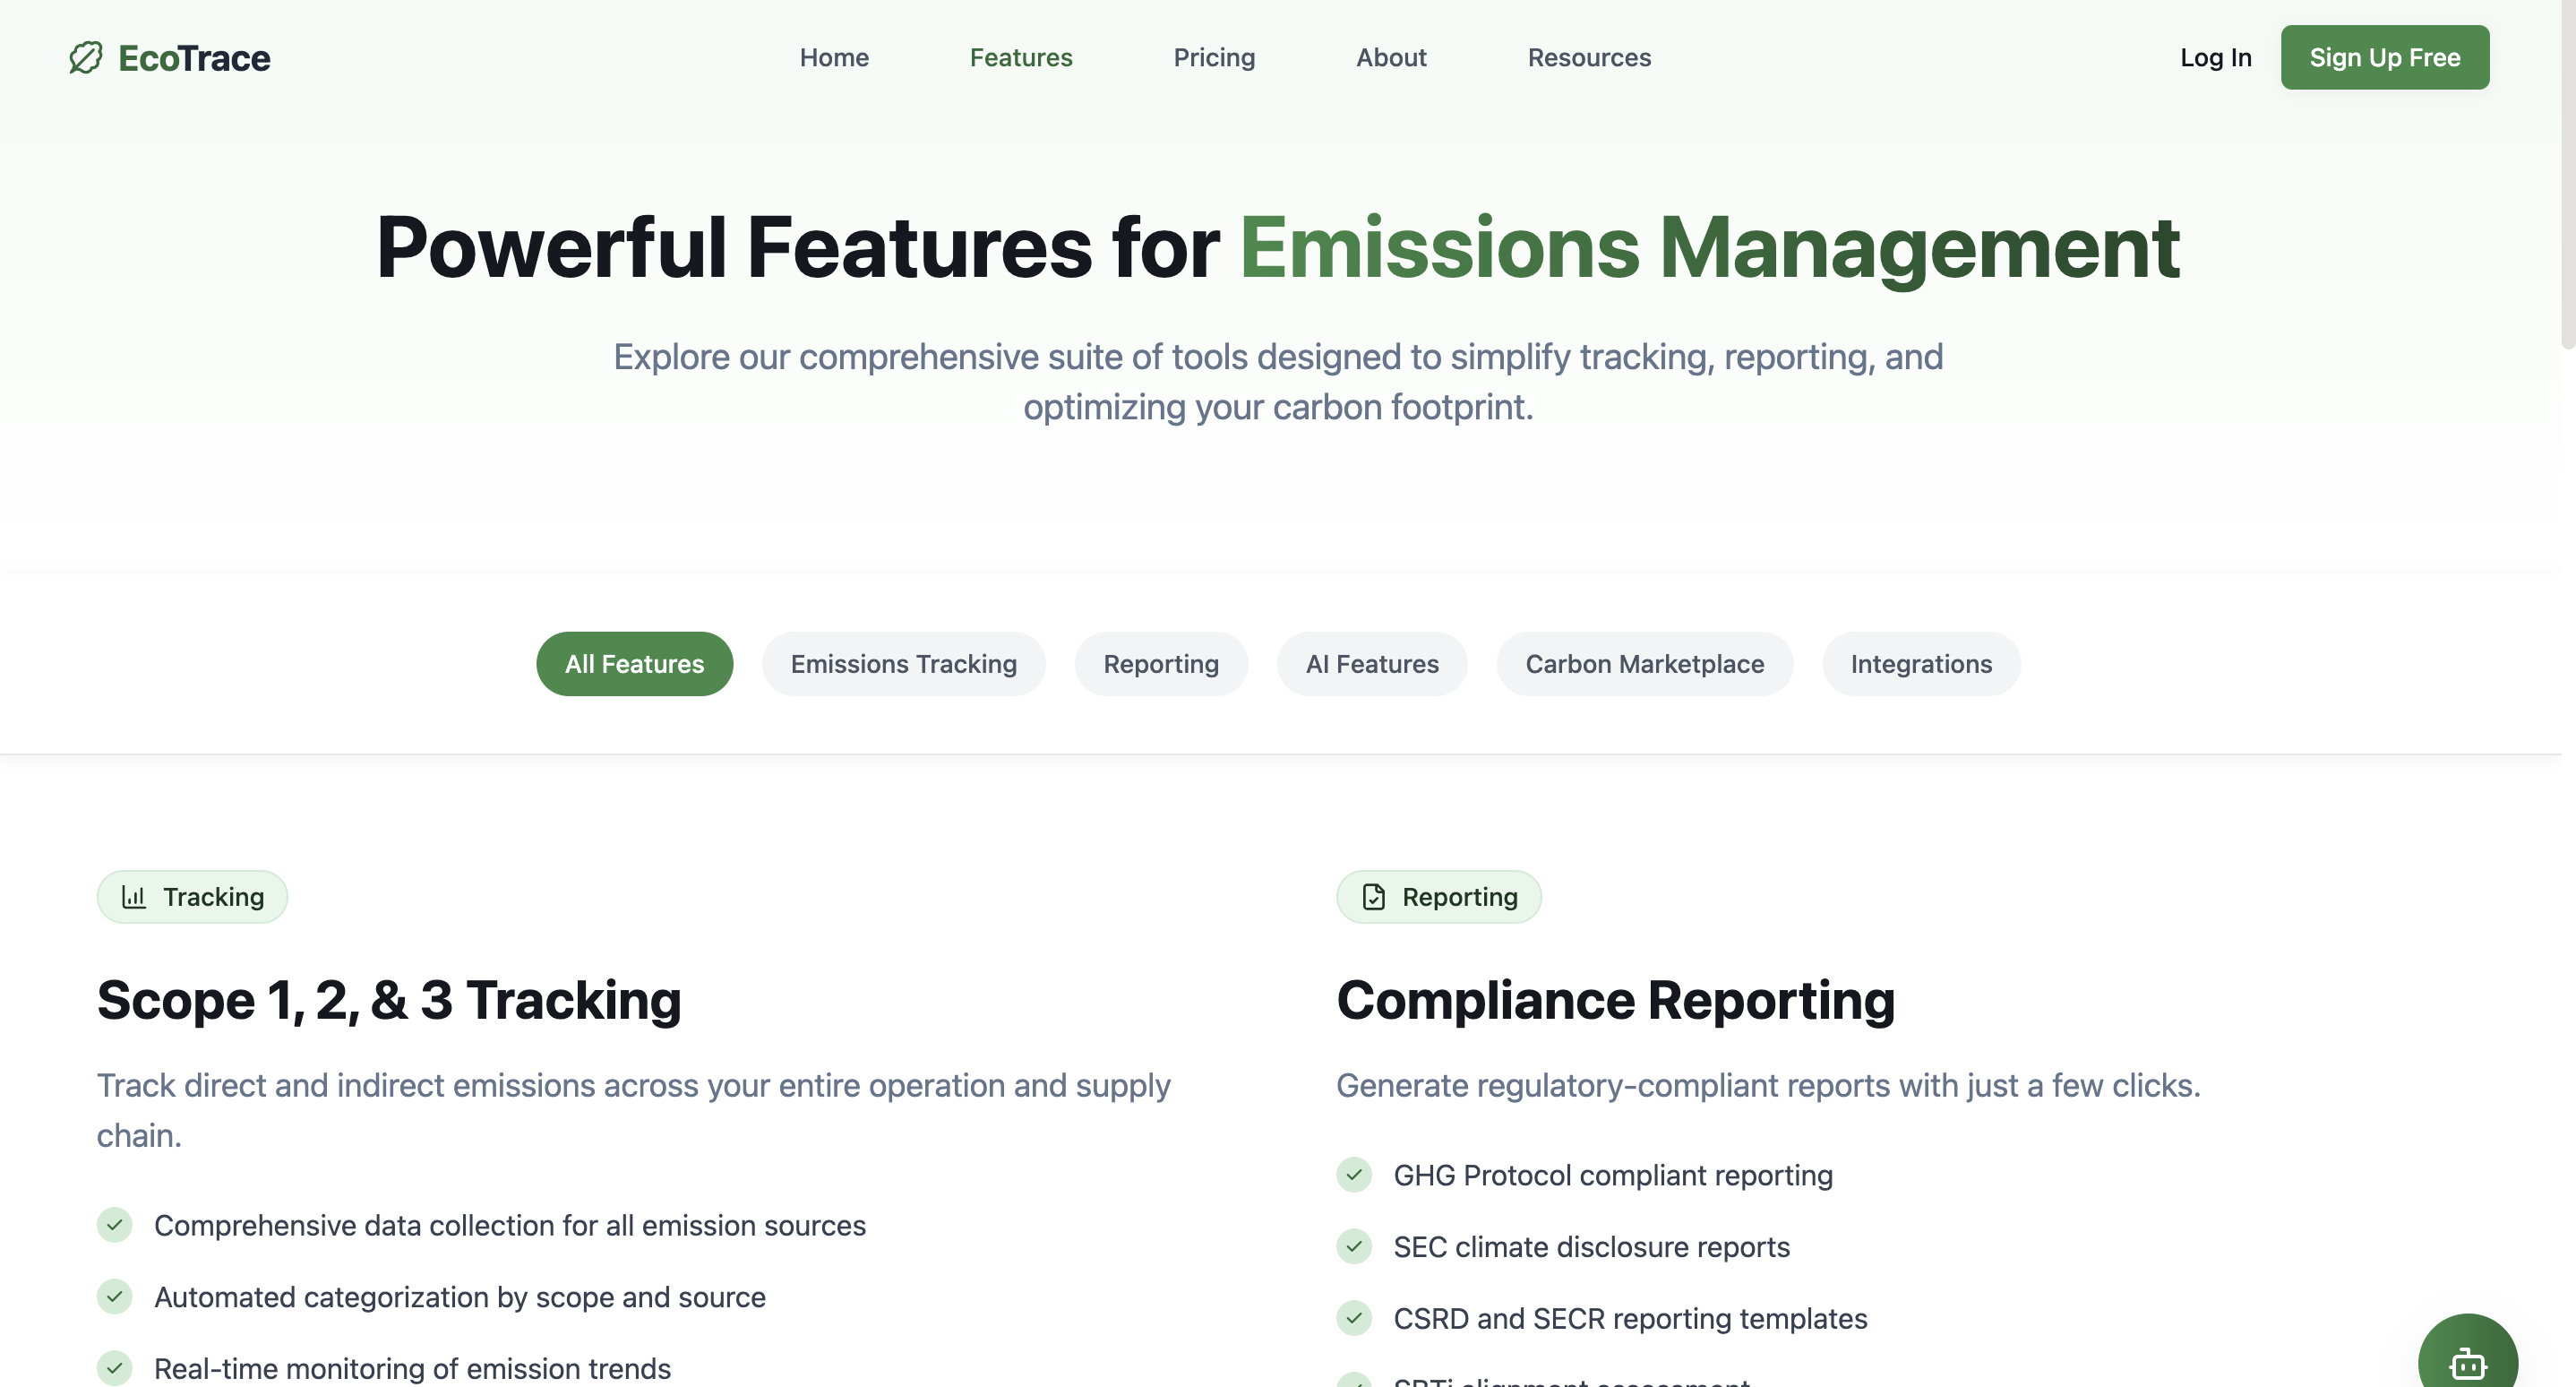This screenshot has height=1387, width=2576.
Task: Click the EcoTrace leaf logo icon
Action: tap(84, 57)
